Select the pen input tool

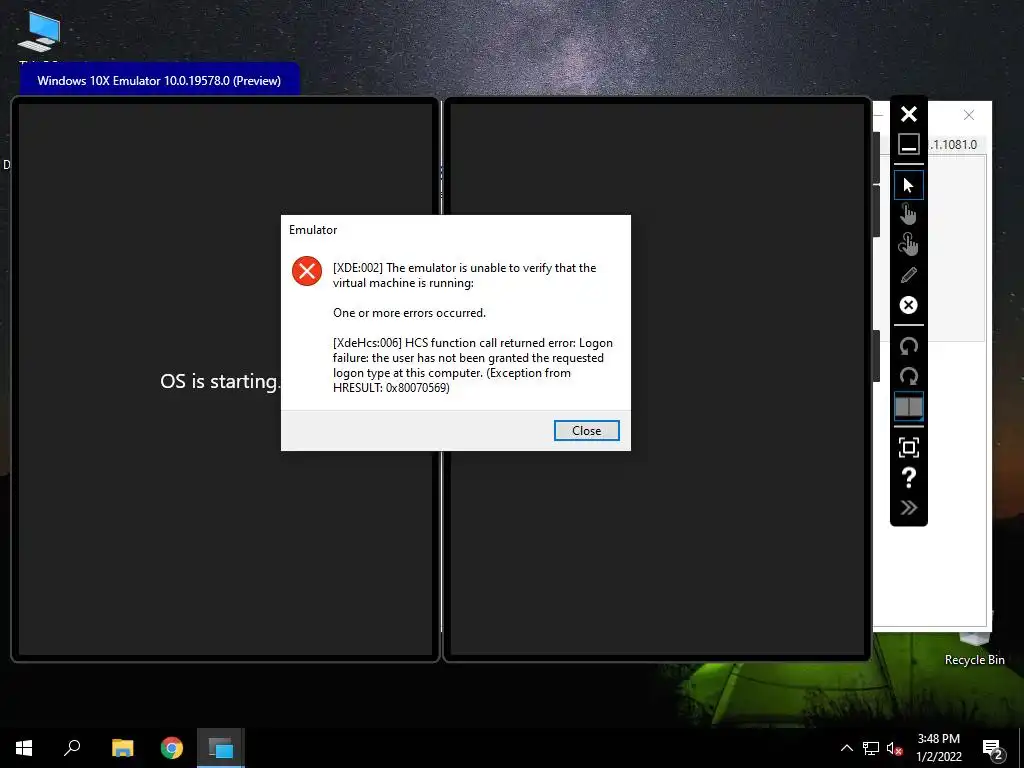point(908,275)
